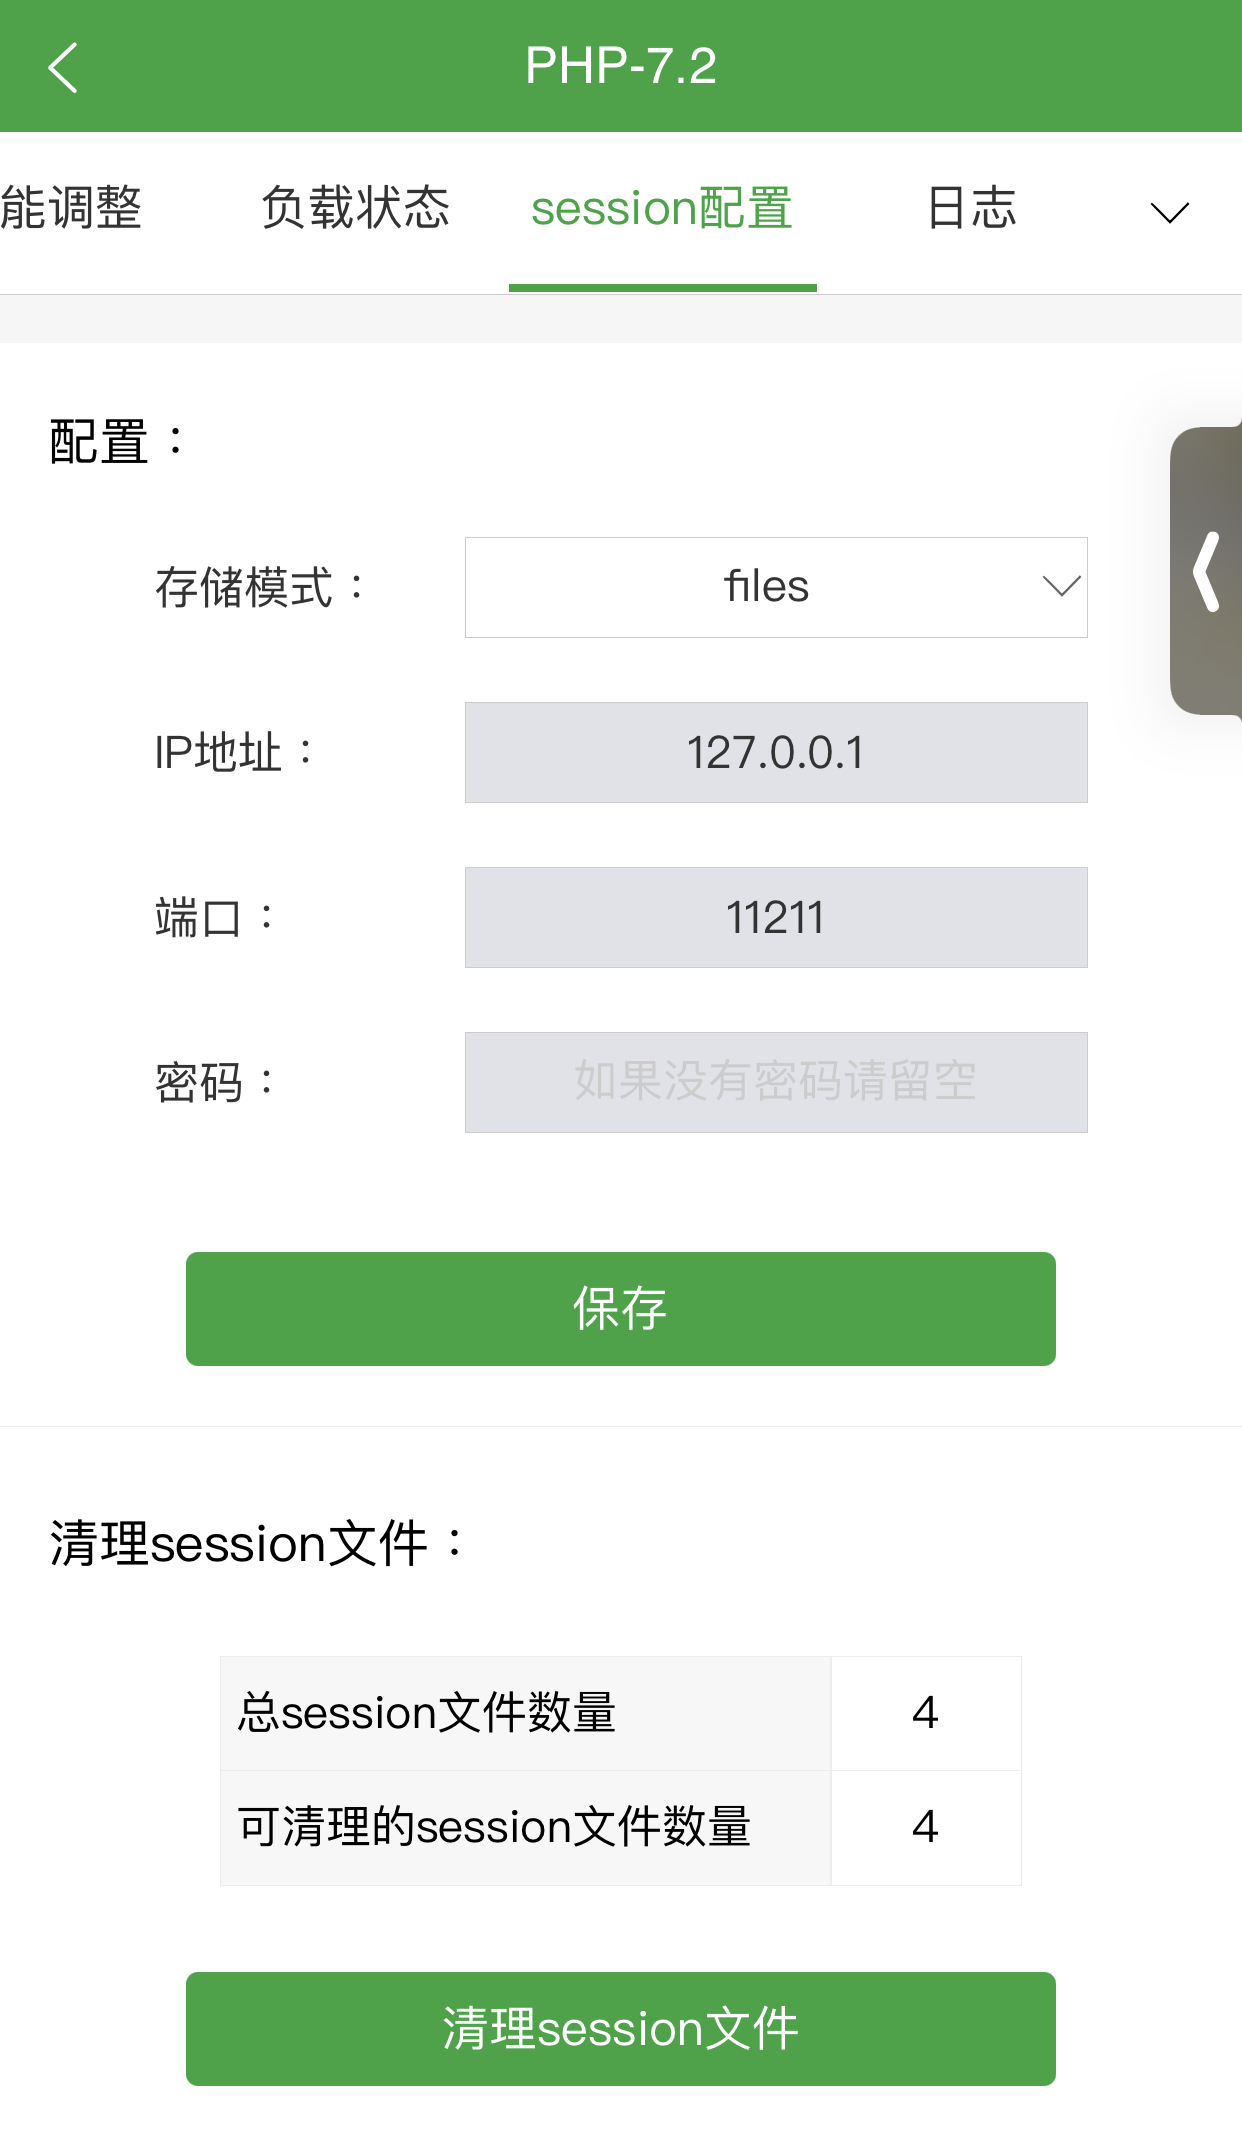
Task: Tap the 可清理的session文件数量 row label
Action: pyautogui.click(x=494, y=1827)
